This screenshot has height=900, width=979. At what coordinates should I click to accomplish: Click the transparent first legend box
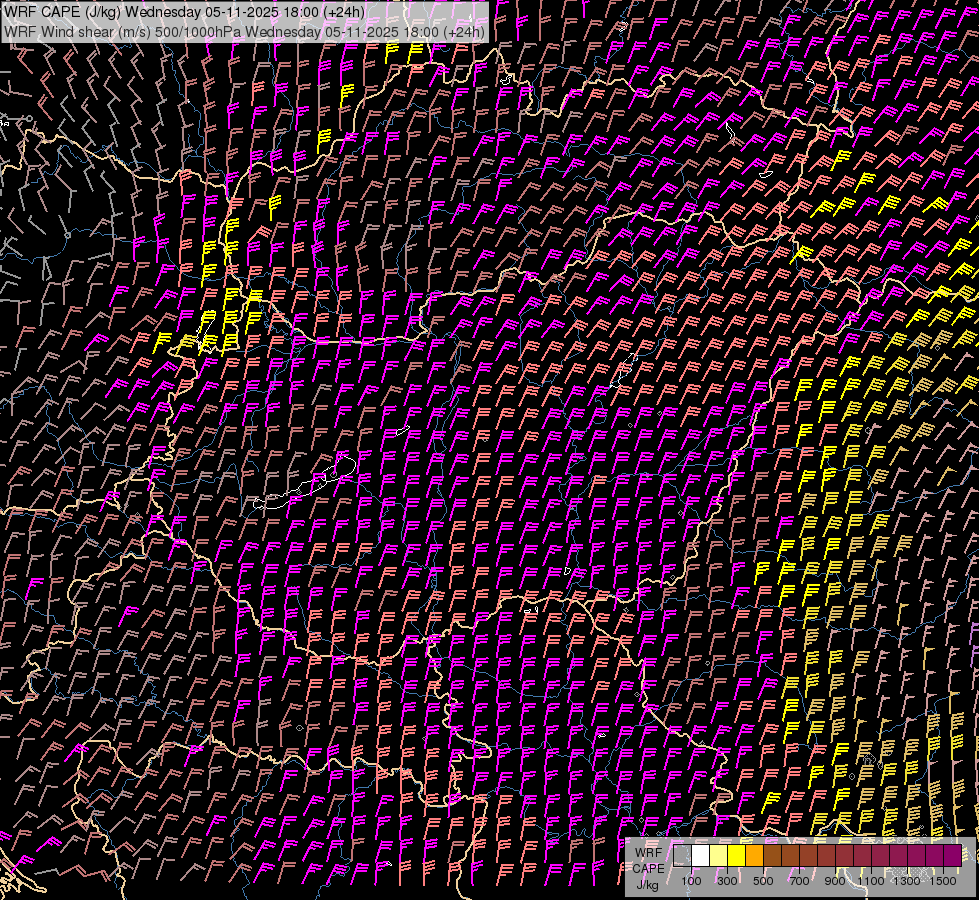[x=682, y=855]
